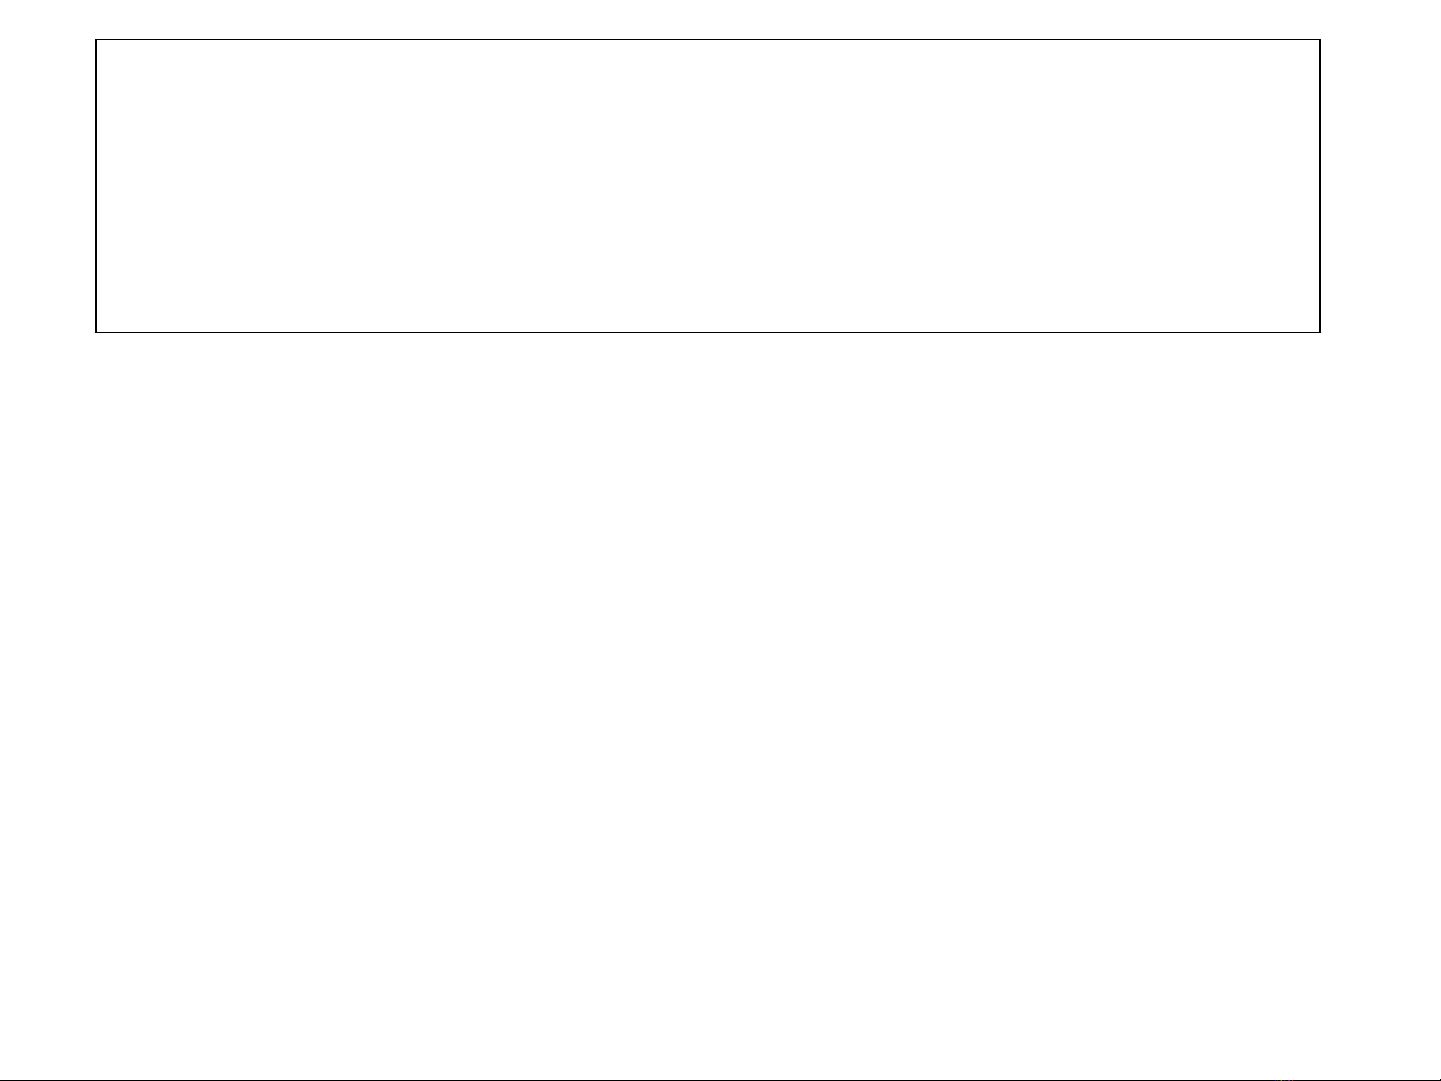Screen dimensions: 1441x1081
Task: Click the bottom-right corner of the bordered box
Action: [x=1320, y=331]
